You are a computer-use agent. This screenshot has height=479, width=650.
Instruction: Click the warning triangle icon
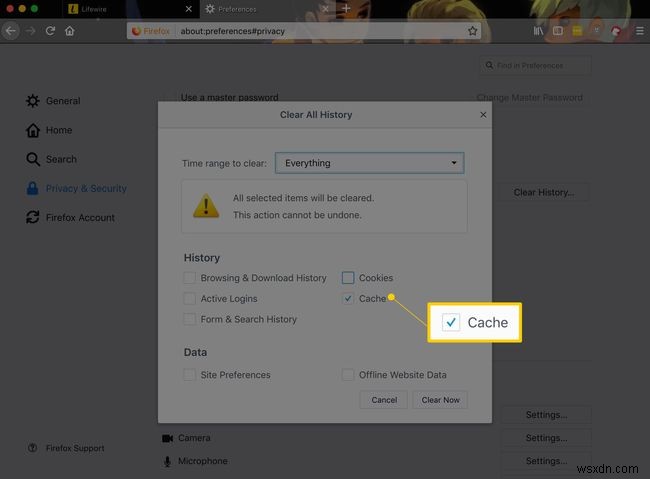[206, 206]
